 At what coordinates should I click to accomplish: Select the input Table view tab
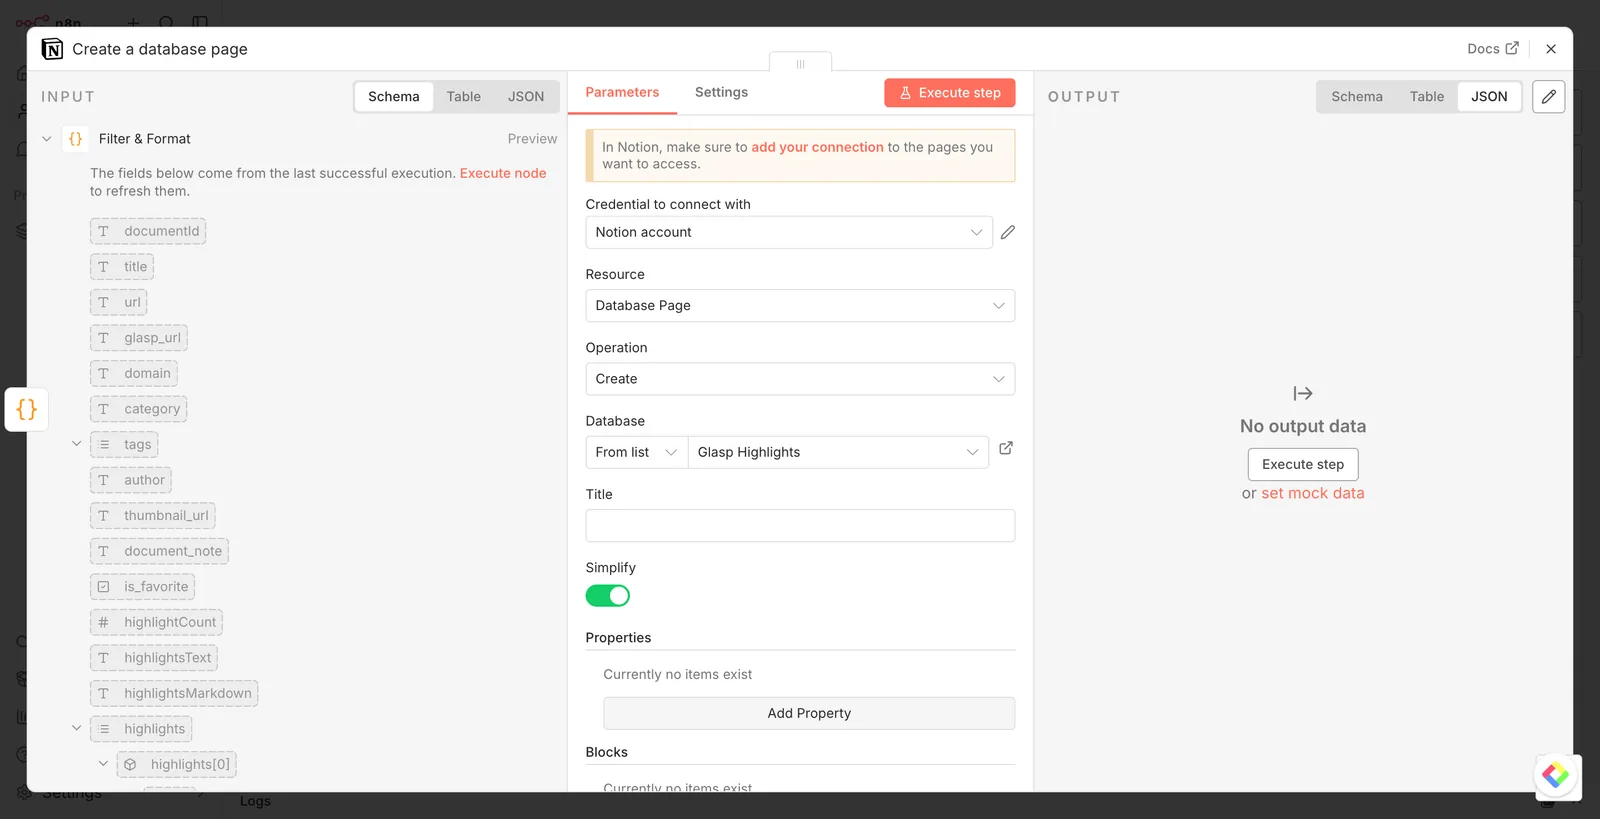(464, 97)
